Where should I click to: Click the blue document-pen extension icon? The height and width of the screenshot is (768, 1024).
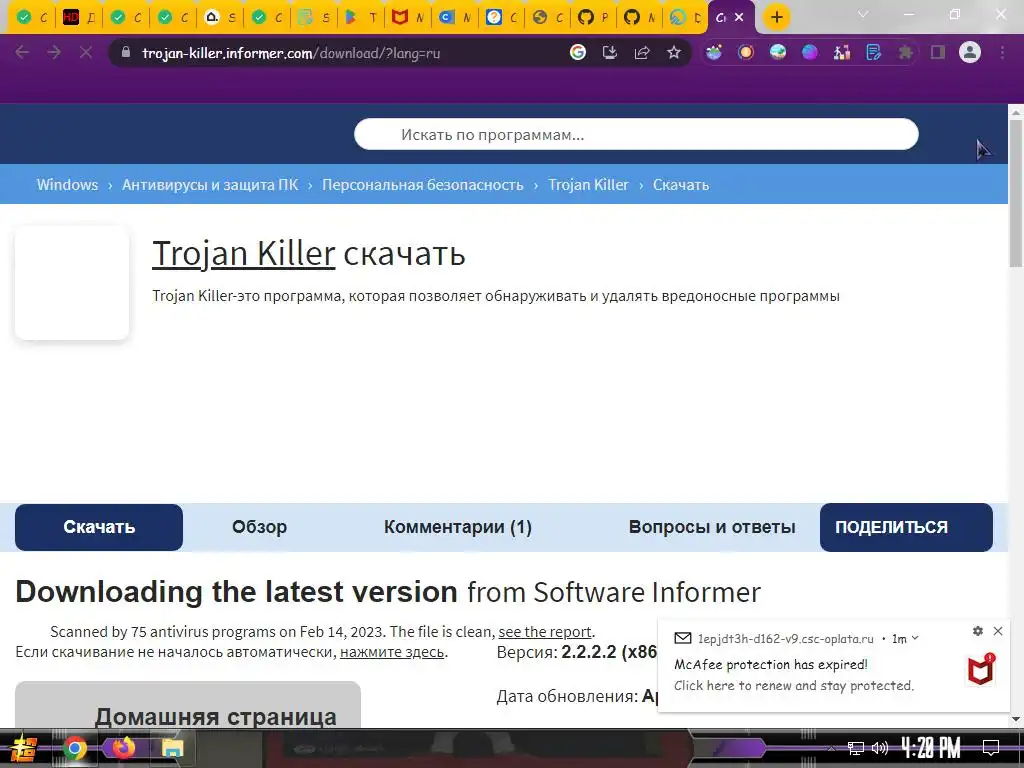click(x=874, y=52)
